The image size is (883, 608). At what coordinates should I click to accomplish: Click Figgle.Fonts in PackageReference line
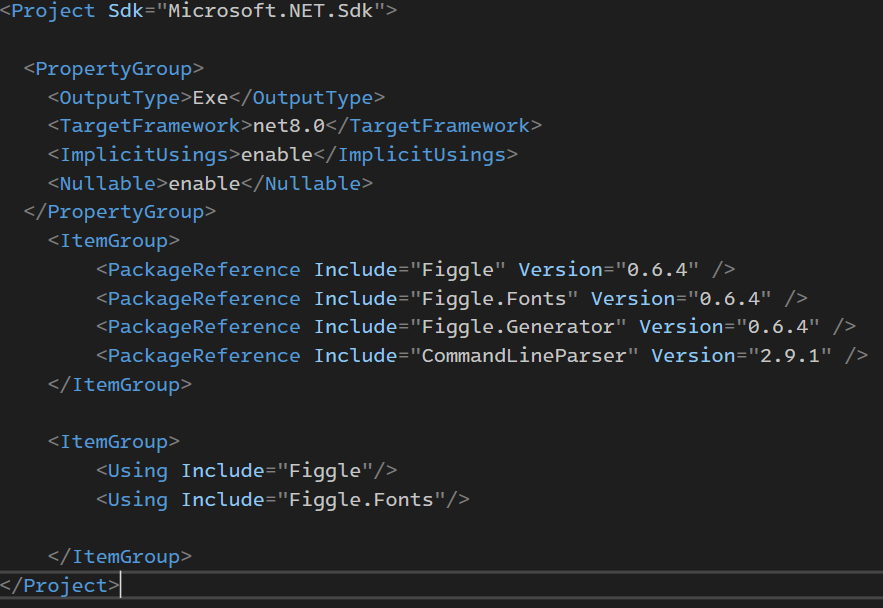[494, 299]
